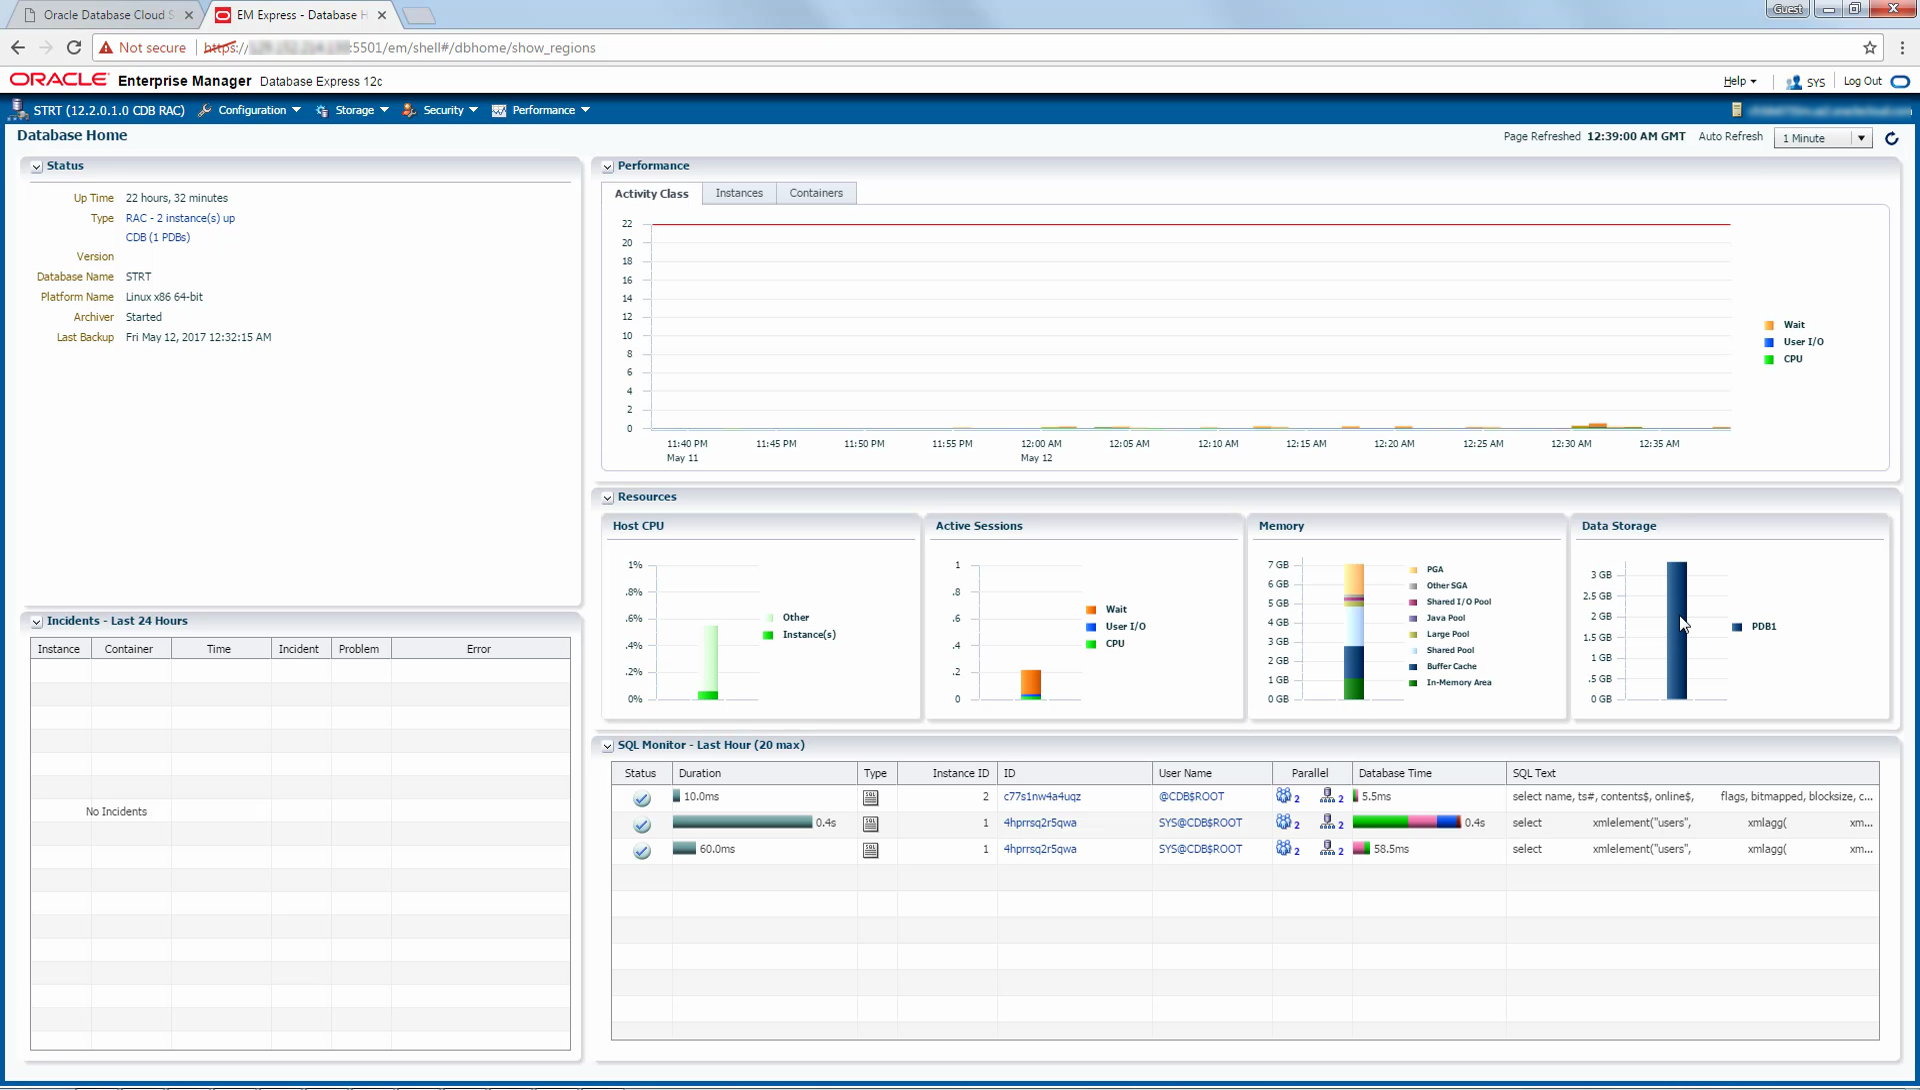Click the Duration column header
Image resolution: width=1920 pixels, height=1090 pixels.
point(765,773)
